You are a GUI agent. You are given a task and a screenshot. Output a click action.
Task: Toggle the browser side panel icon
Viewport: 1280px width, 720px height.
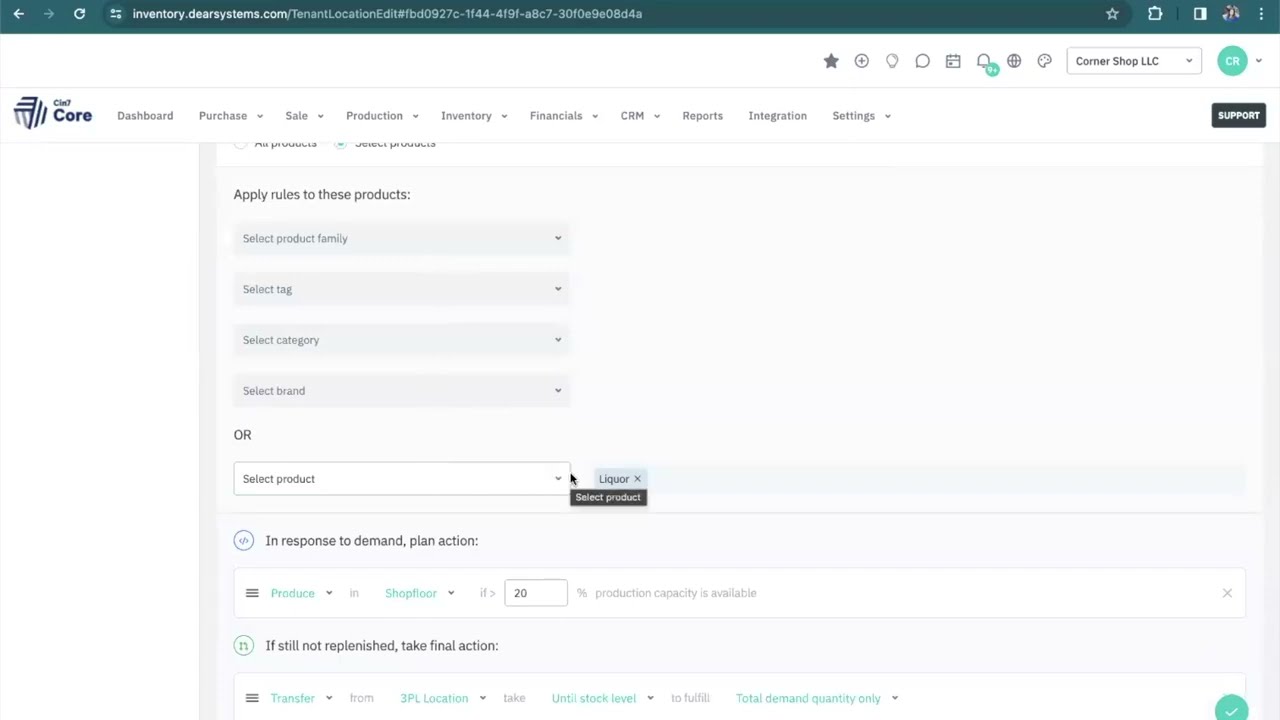(1200, 14)
